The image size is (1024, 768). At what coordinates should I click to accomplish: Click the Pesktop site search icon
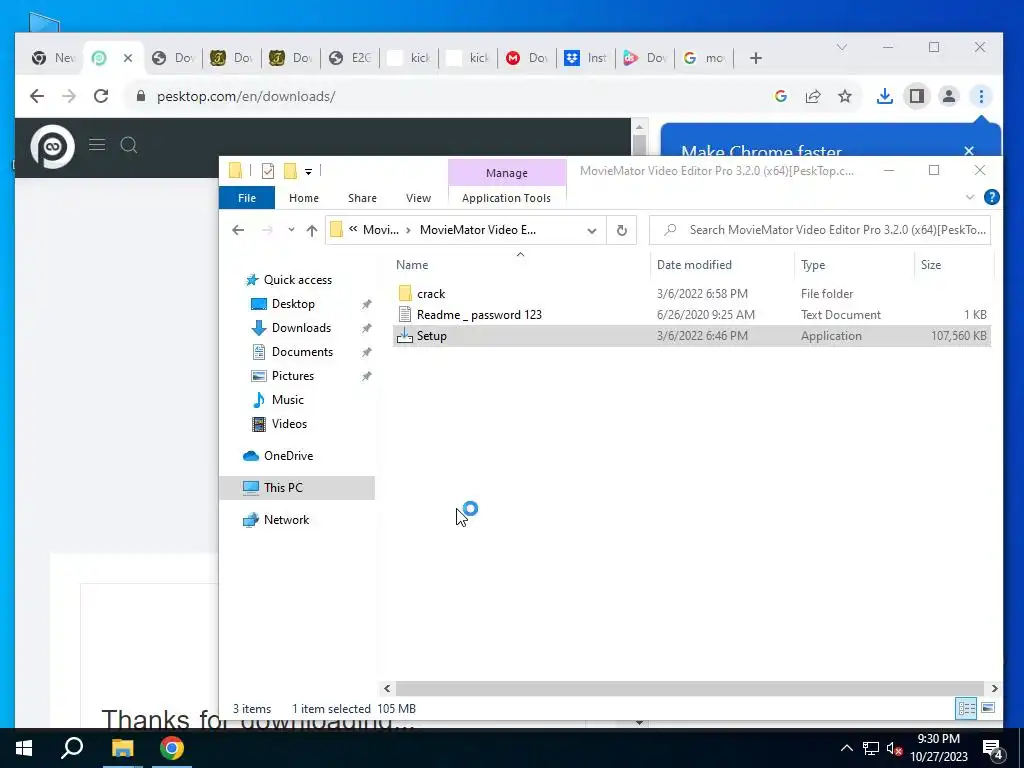click(129, 144)
